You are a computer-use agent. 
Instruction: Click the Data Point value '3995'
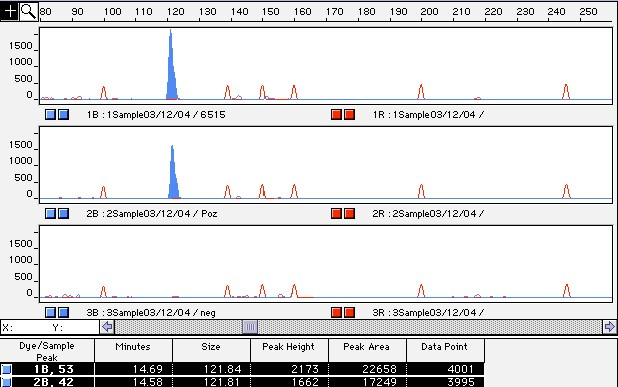[461, 382]
